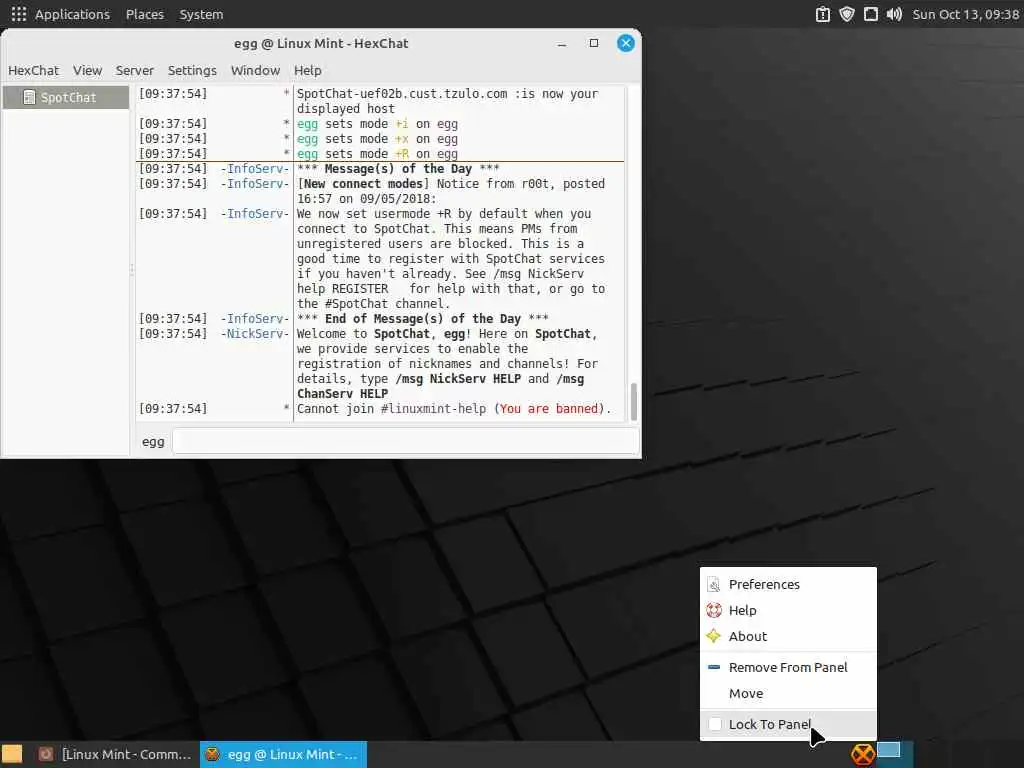This screenshot has width=1024, height=768.
Task: Click the SpotChat server page icon
Action: tap(29, 97)
